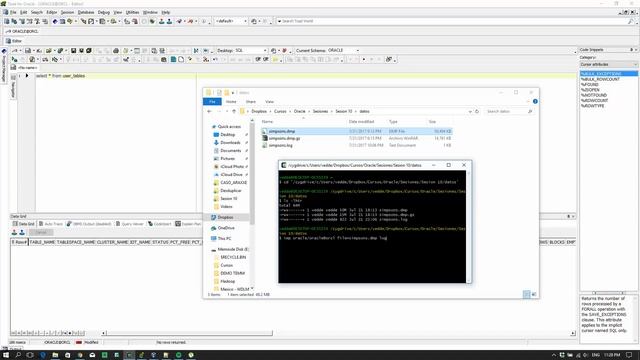Open Home ribbon tab in Explorer
Screen dimensions: 640x360
pos(231,102)
